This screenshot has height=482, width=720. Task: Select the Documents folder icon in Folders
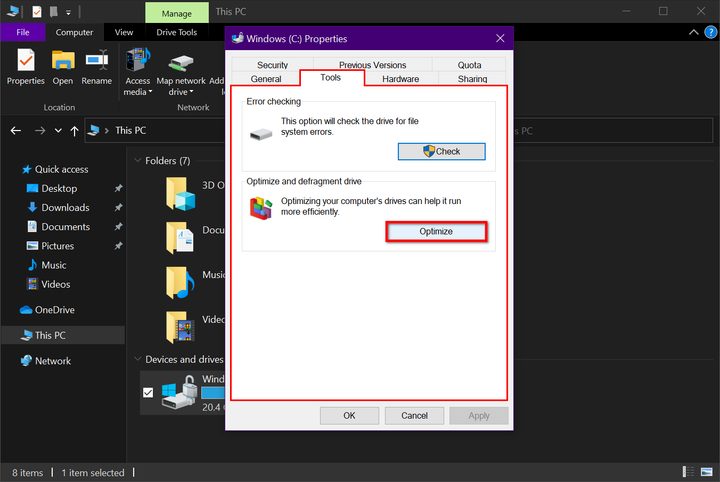coord(180,237)
